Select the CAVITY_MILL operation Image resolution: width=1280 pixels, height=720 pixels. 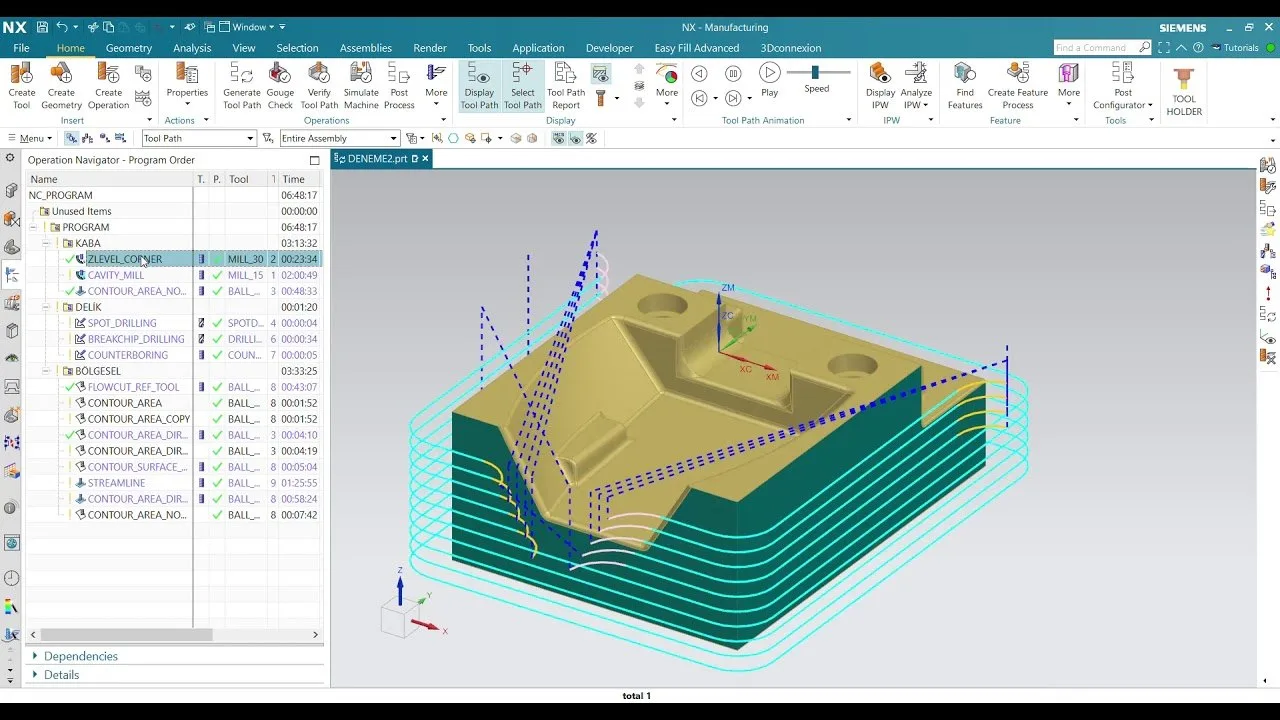click(x=116, y=275)
